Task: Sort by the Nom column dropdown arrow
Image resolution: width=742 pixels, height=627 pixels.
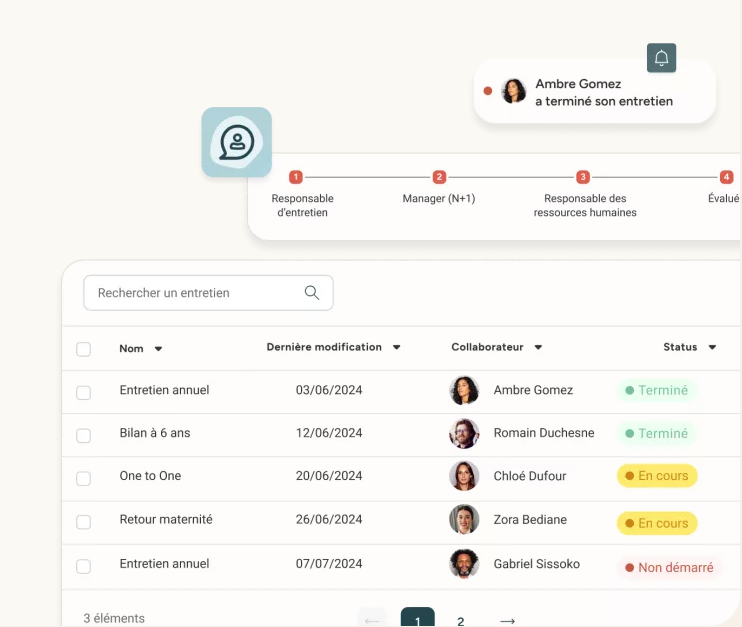Action: [158, 349]
